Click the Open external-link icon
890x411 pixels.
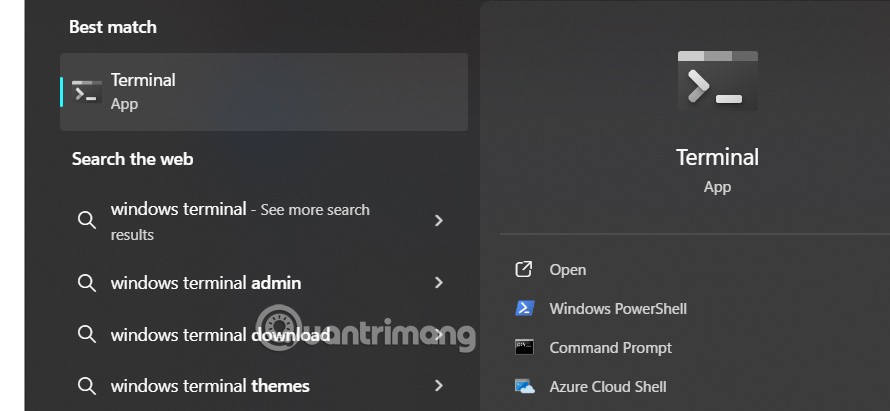pos(524,269)
